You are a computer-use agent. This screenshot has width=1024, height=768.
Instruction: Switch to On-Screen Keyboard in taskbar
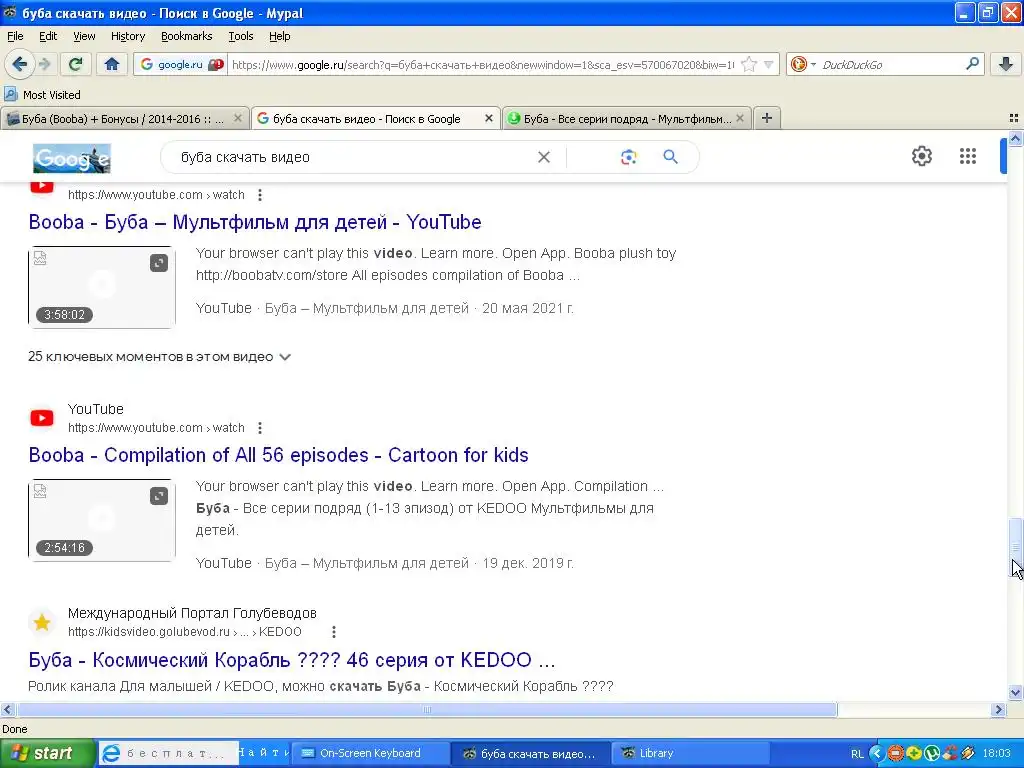point(369,753)
